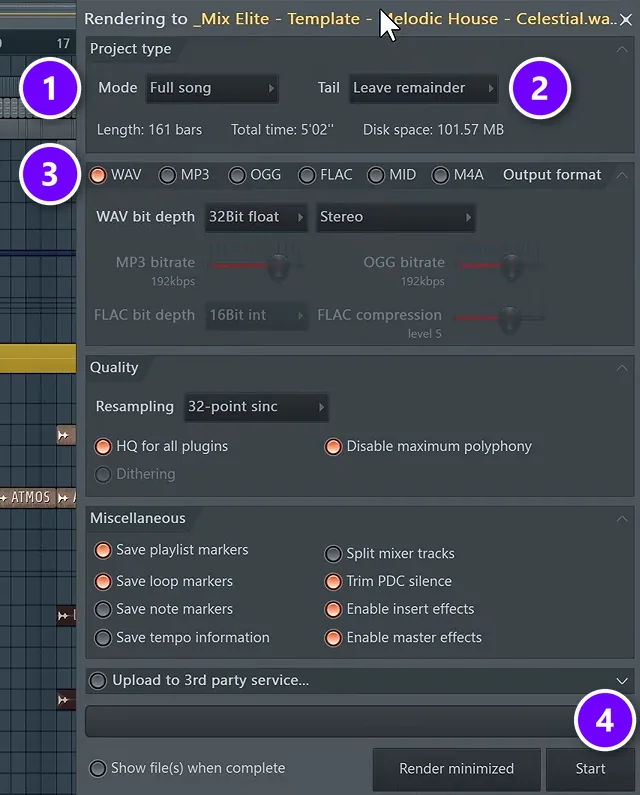Open Resampling dropdown 32-point sinc
The image size is (640, 795).
(x=256, y=407)
